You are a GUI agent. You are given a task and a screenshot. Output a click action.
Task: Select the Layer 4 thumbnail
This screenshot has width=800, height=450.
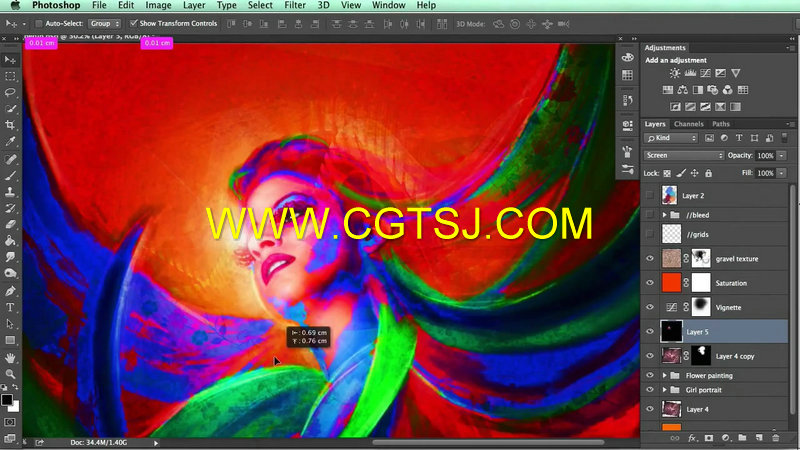[x=671, y=409]
